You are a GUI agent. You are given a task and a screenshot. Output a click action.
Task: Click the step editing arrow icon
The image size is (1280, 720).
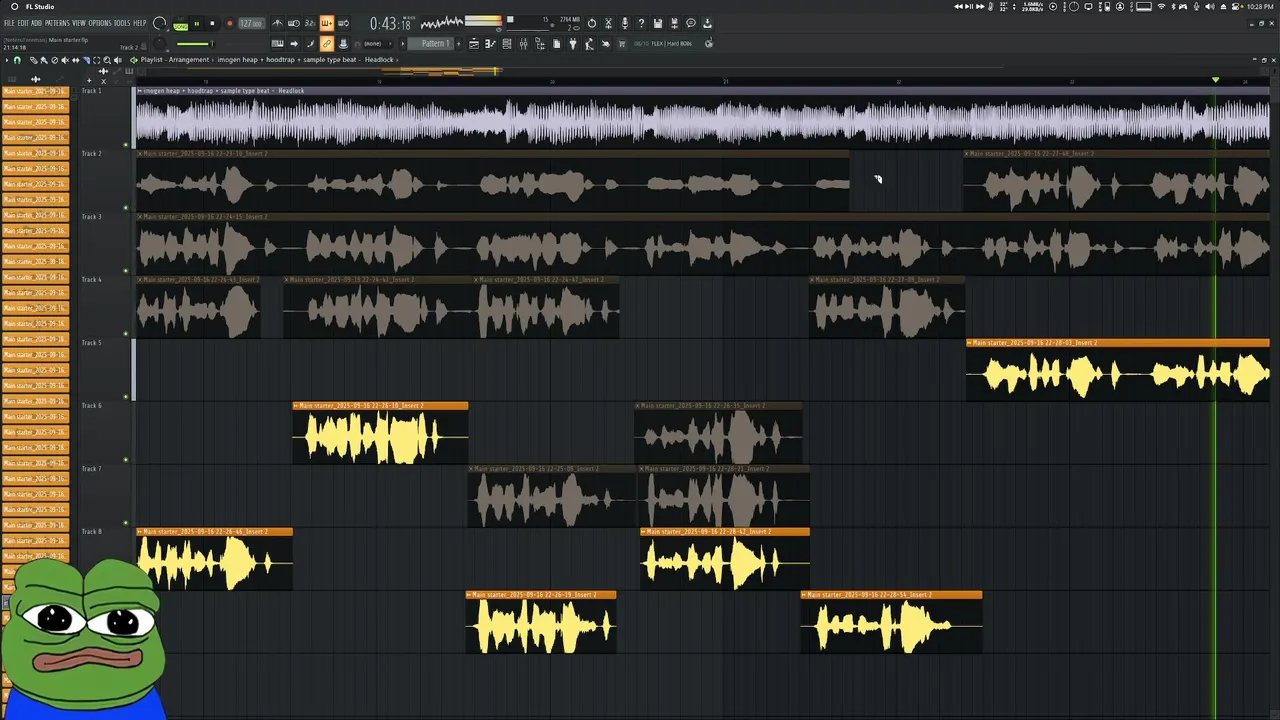tap(294, 44)
